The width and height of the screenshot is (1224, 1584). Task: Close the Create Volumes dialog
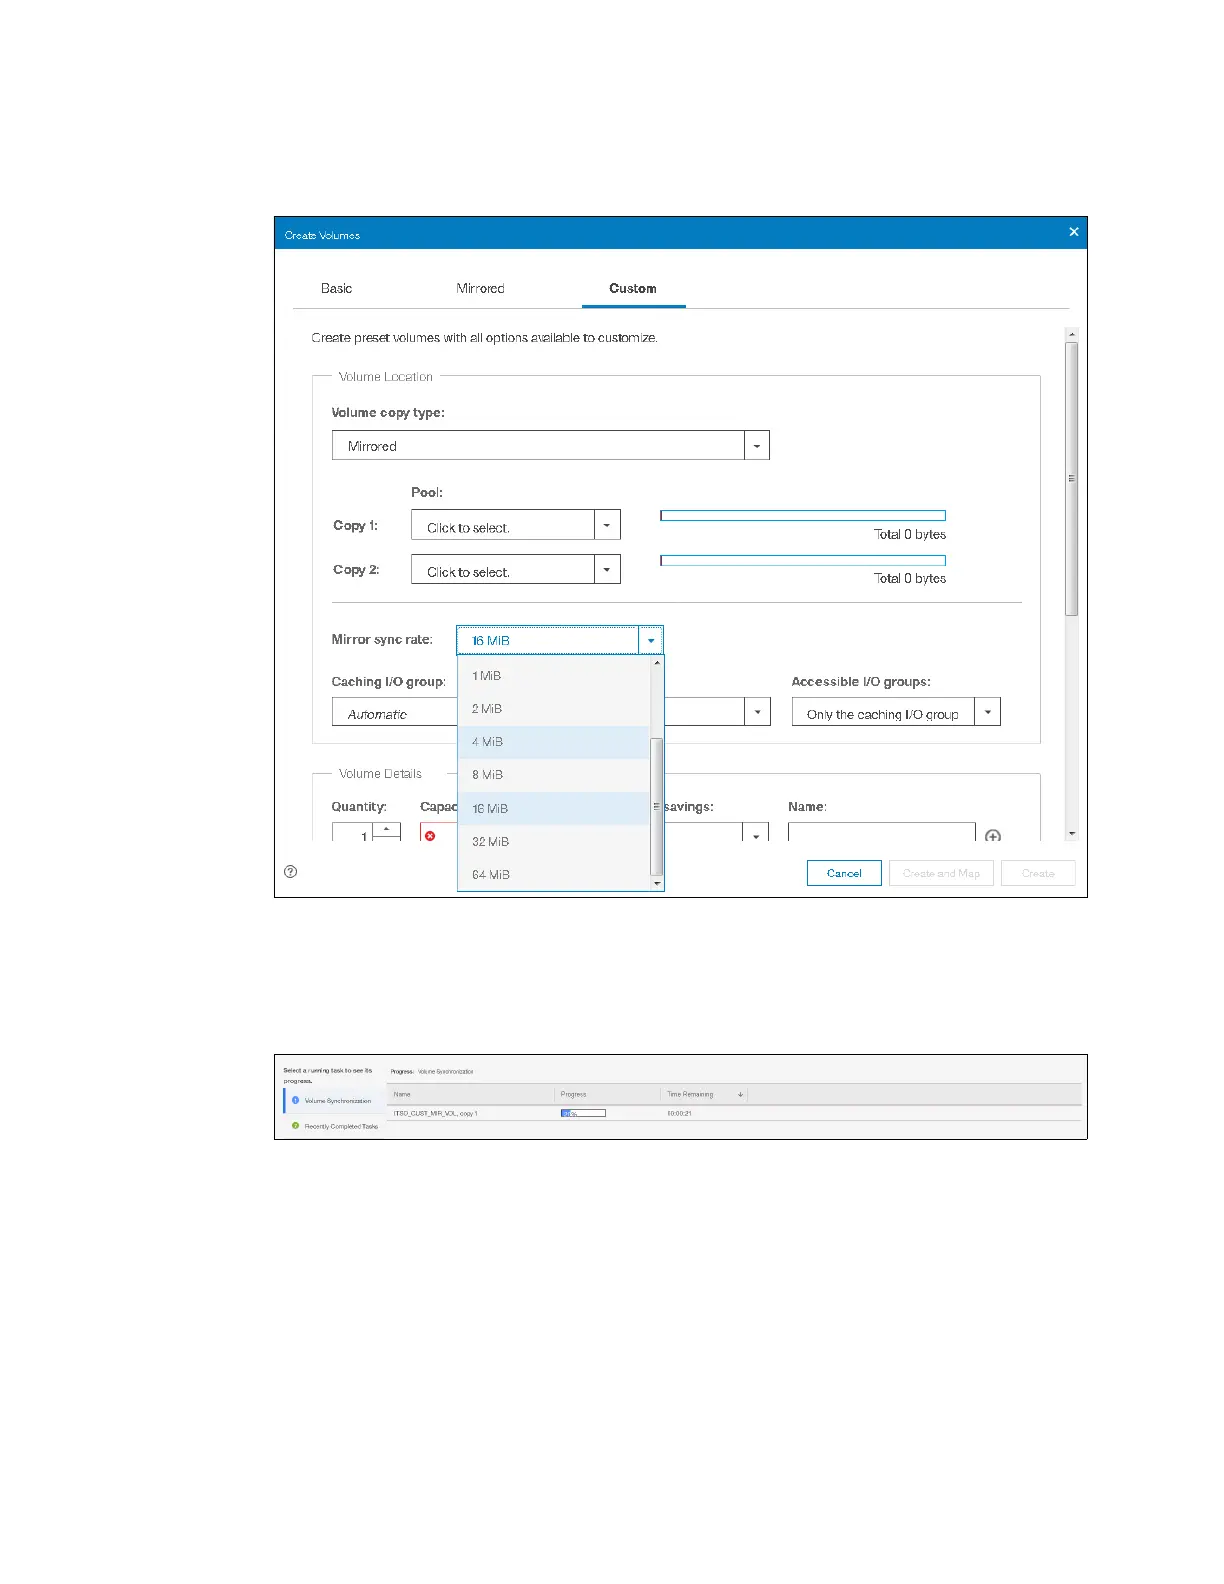[1074, 232]
